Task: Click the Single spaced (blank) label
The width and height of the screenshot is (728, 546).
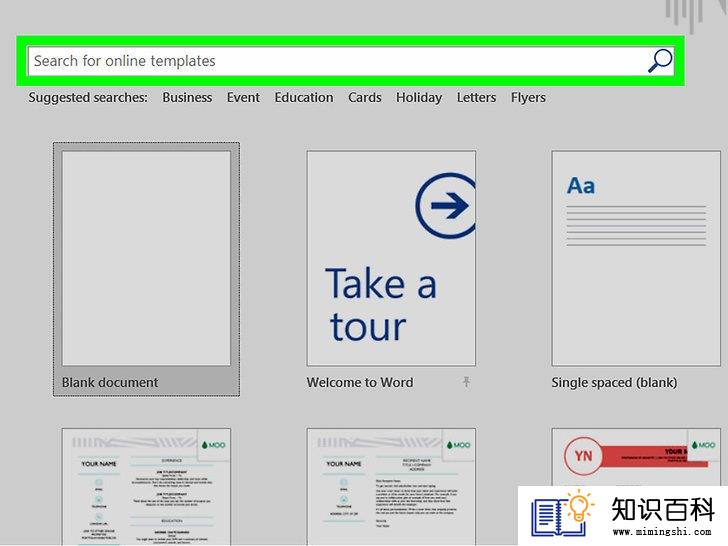Action: pyautogui.click(x=614, y=383)
